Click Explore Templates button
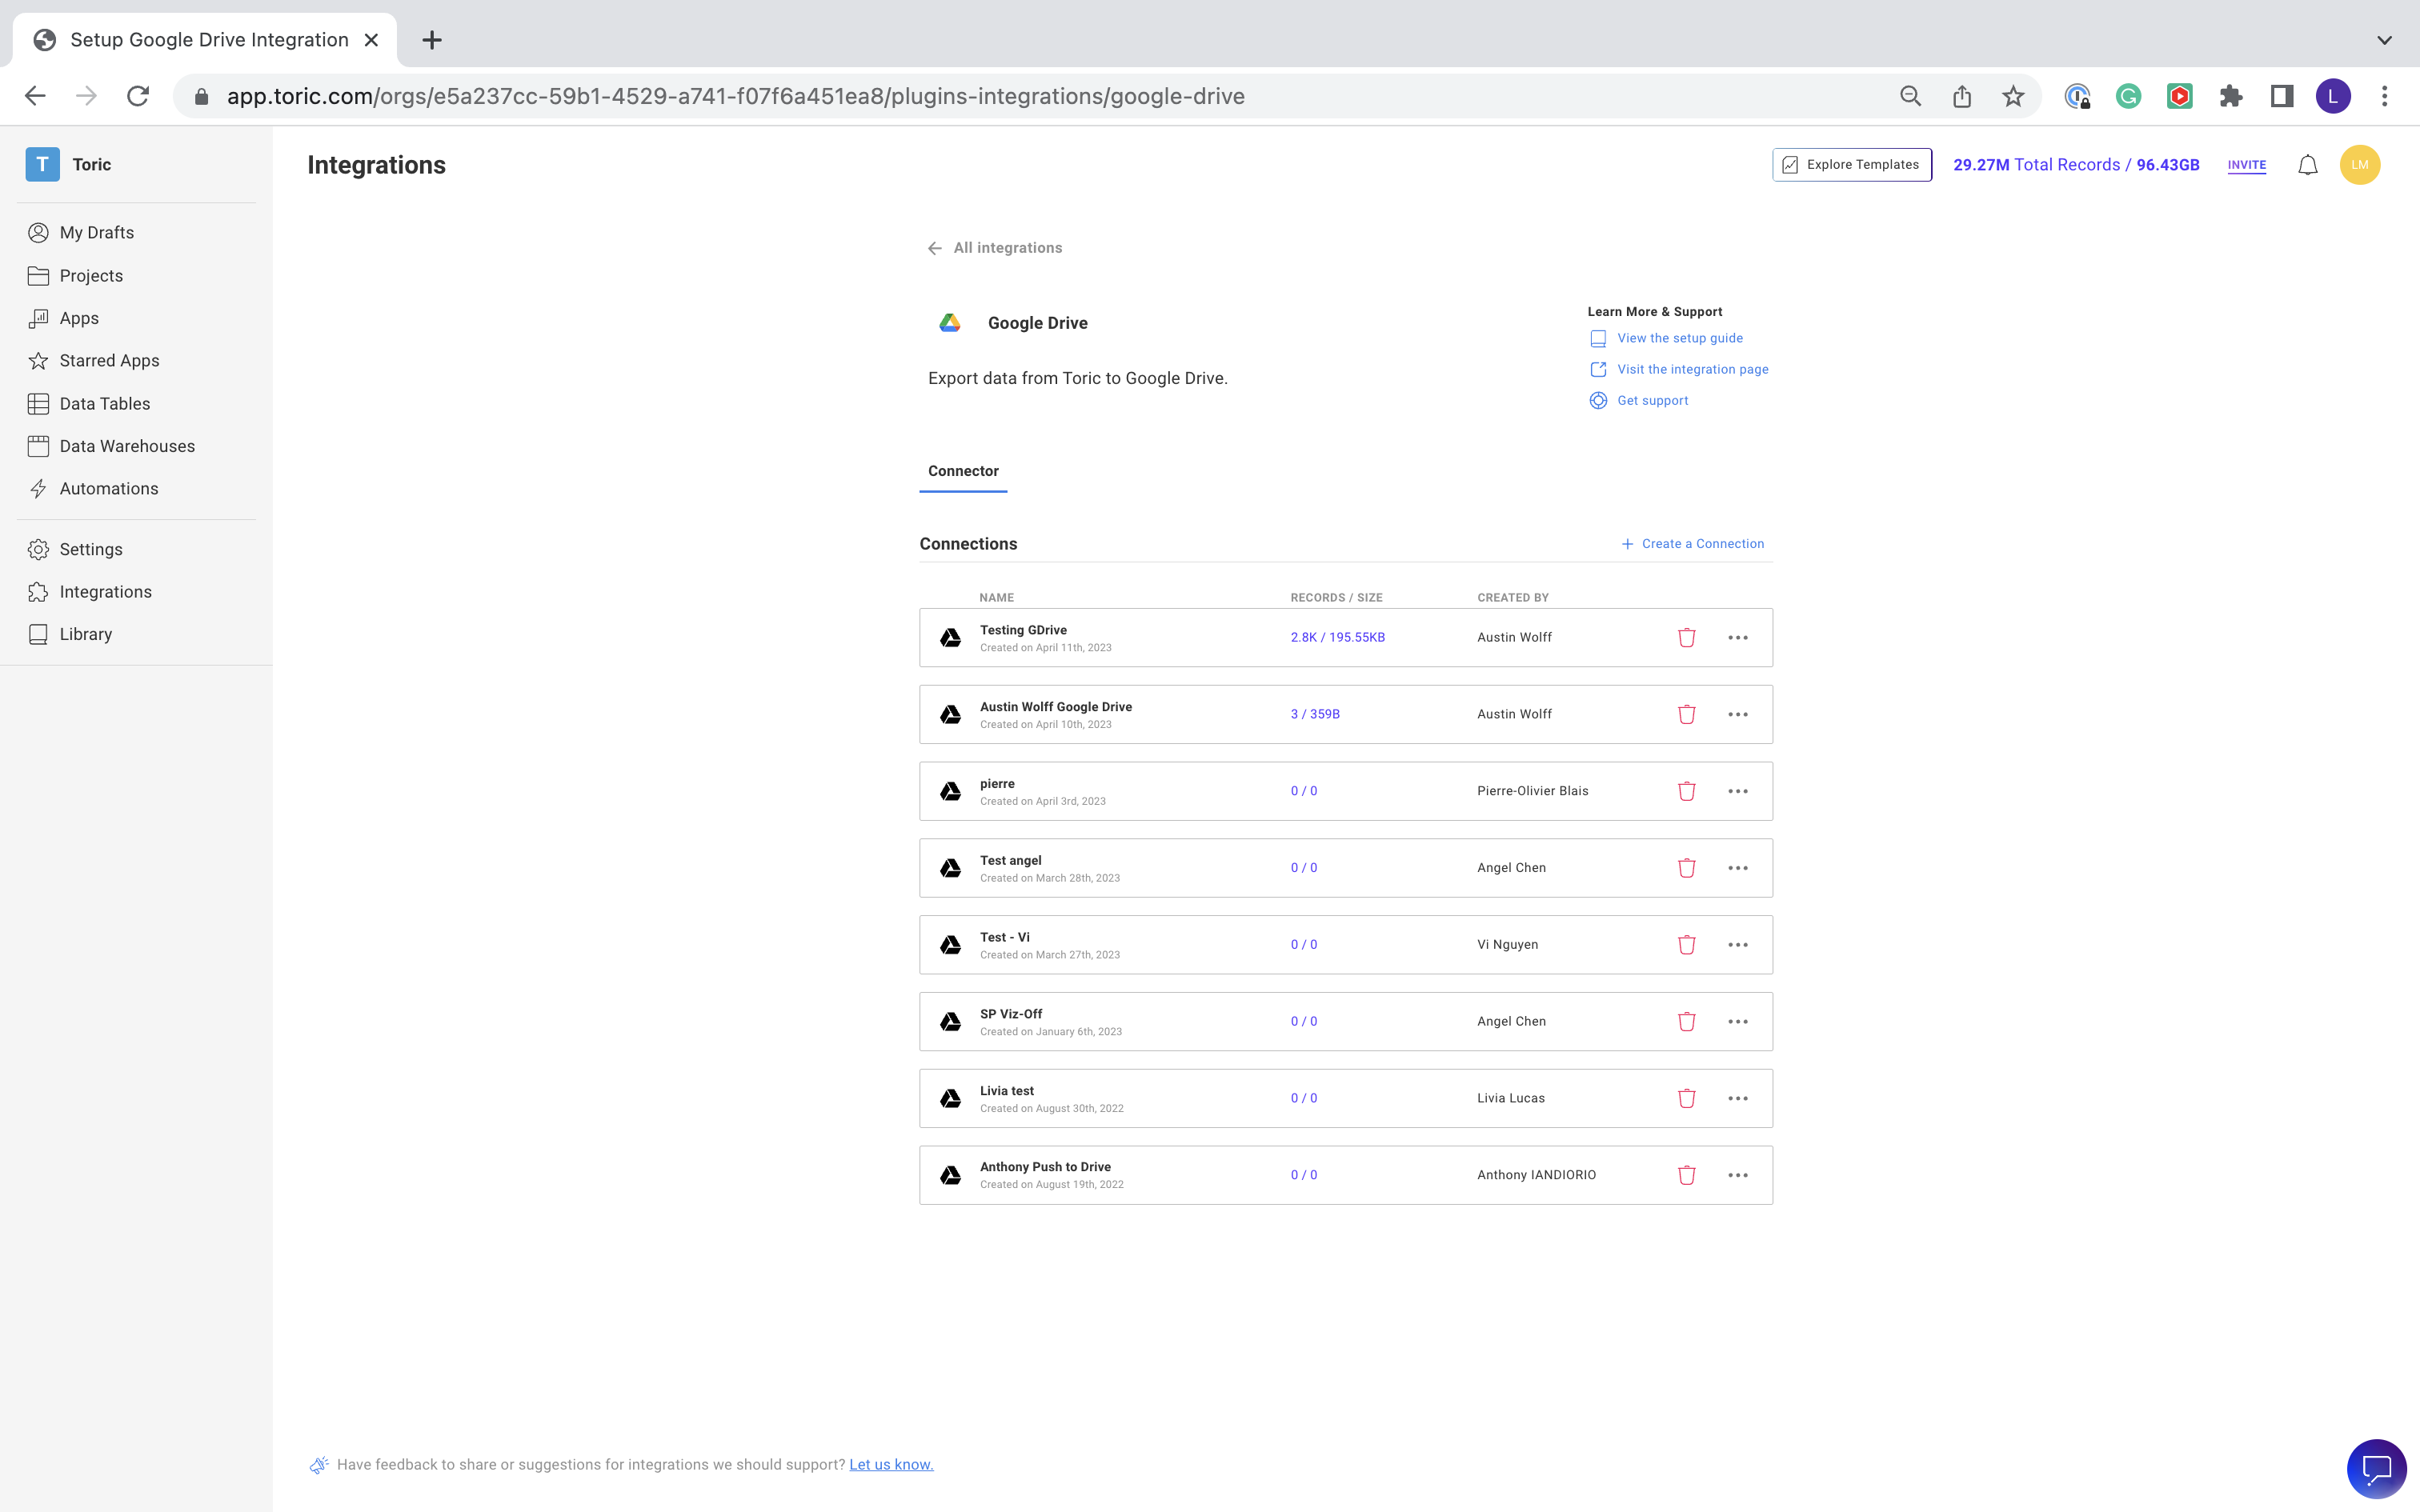2420x1512 pixels. (x=1851, y=164)
